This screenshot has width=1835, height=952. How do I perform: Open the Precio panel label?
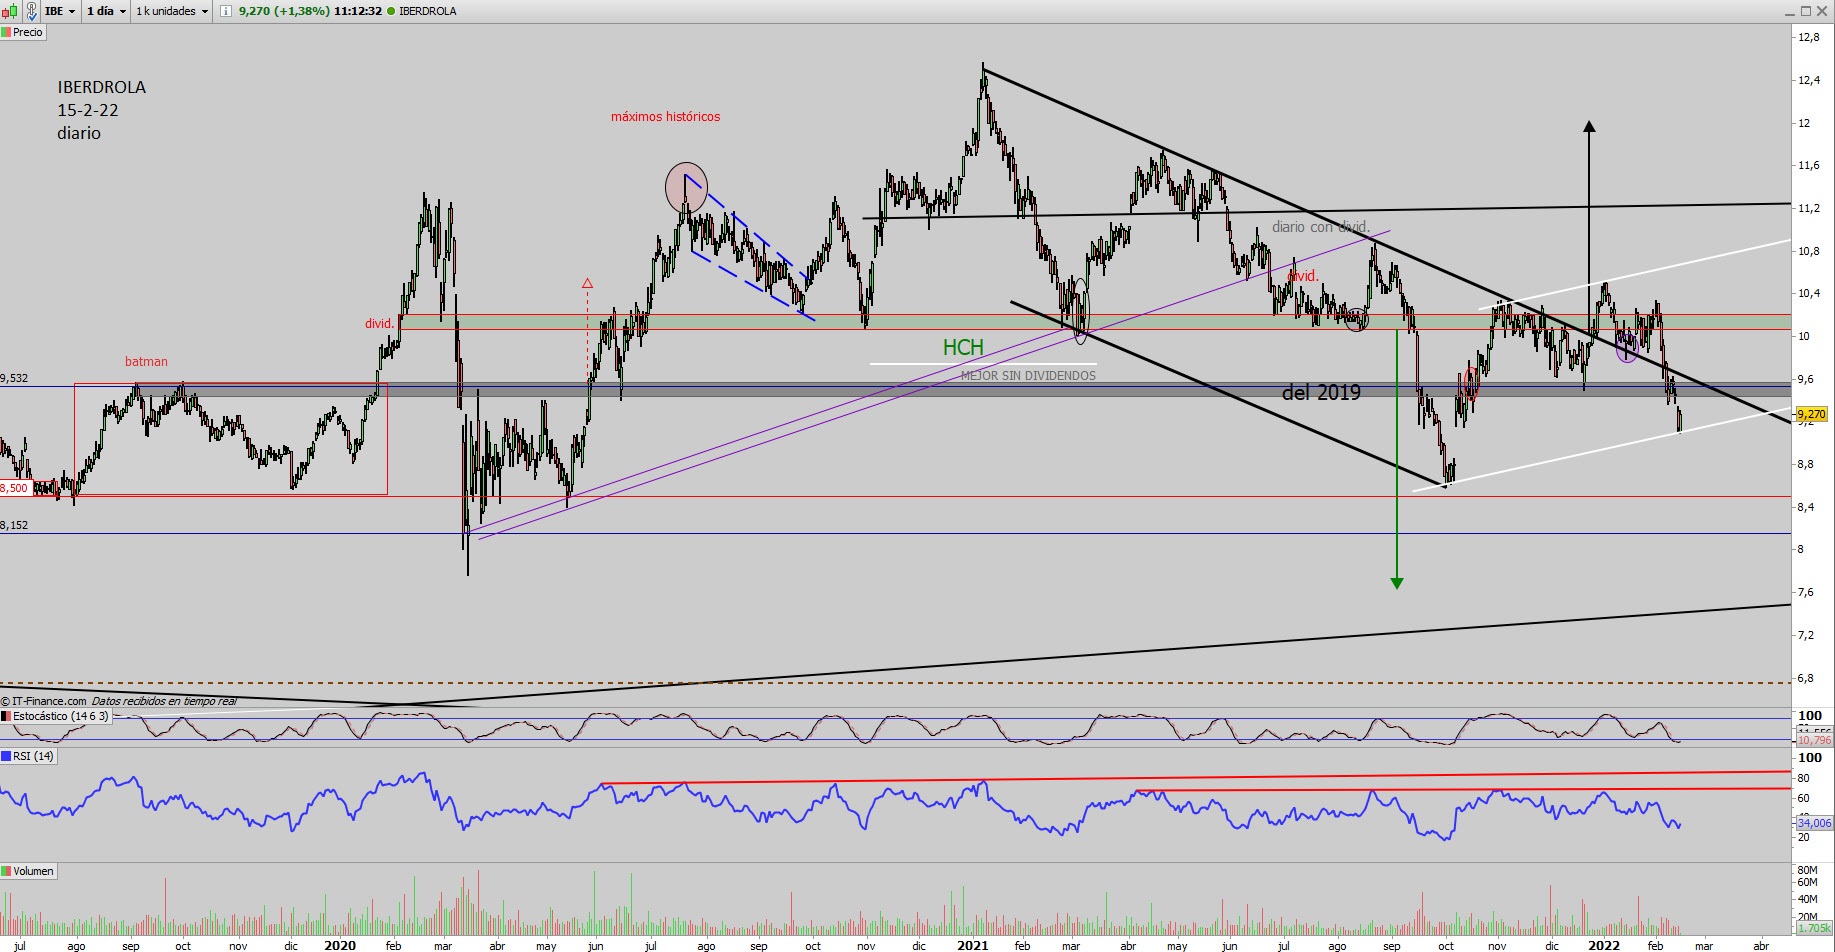pos(23,32)
